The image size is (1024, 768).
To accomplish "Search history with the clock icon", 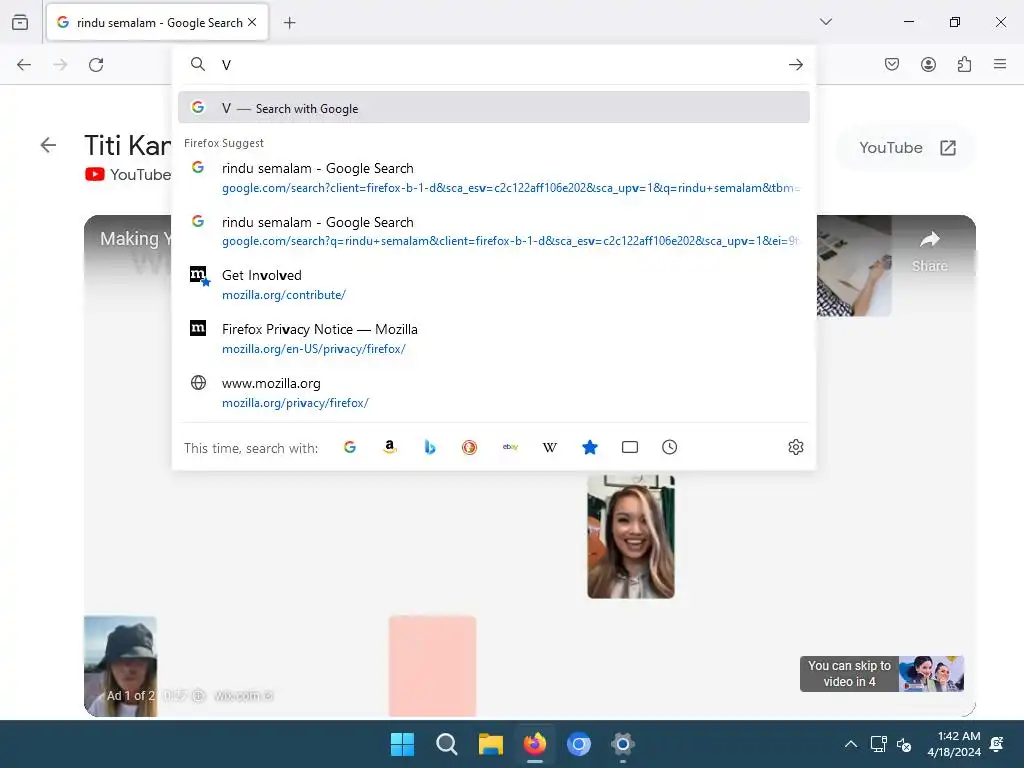I will pyautogui.click(x=669, y=447).
